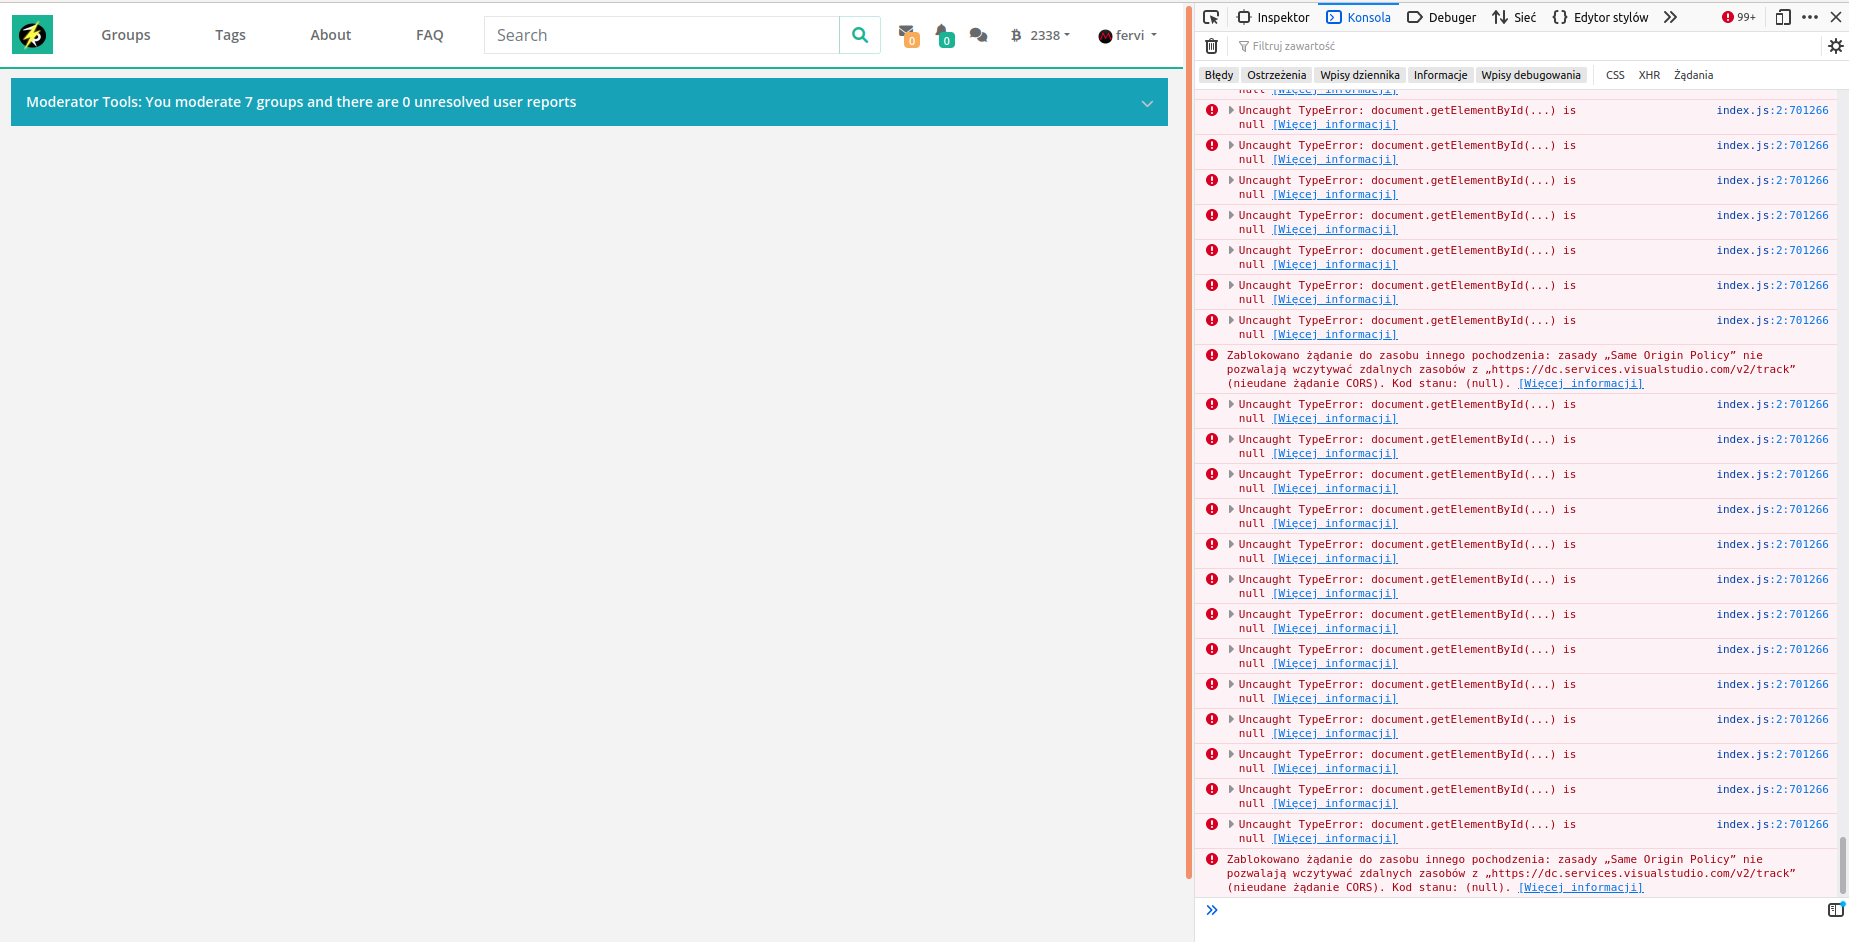Expand the TypeError entry just below the first CORS message
The image size is (1849, 942).
[x=1231, y=404]
